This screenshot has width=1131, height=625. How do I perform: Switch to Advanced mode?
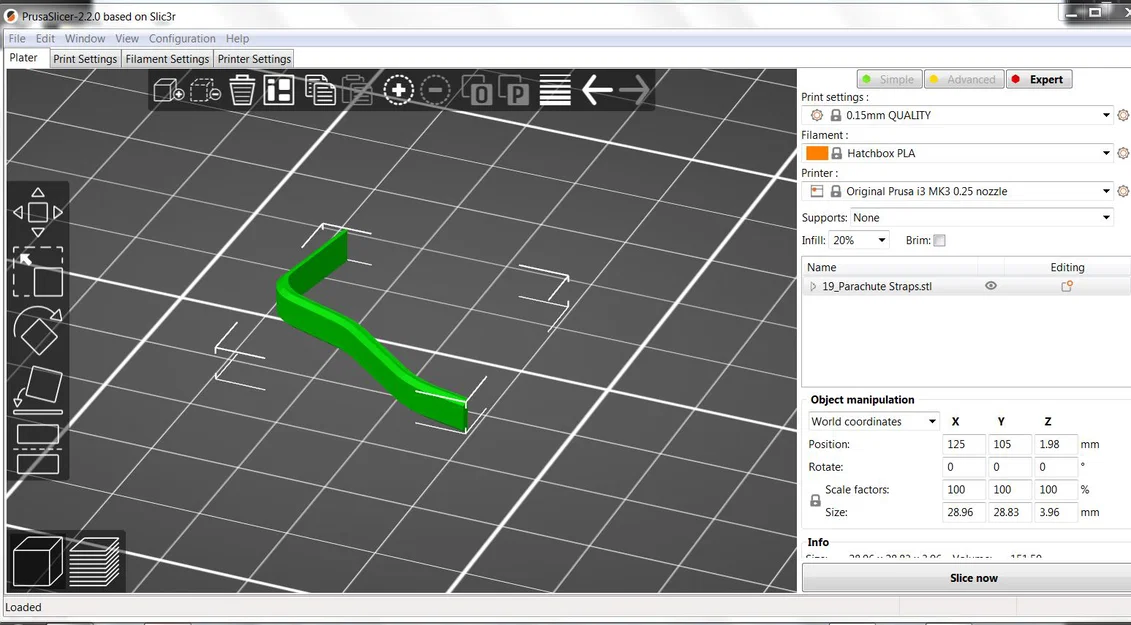(x=964, y=79)
